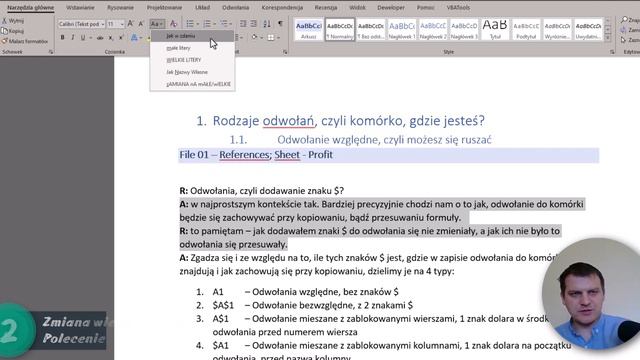
Task: Apply the Arkusz style
Action: tap(309, 29)
